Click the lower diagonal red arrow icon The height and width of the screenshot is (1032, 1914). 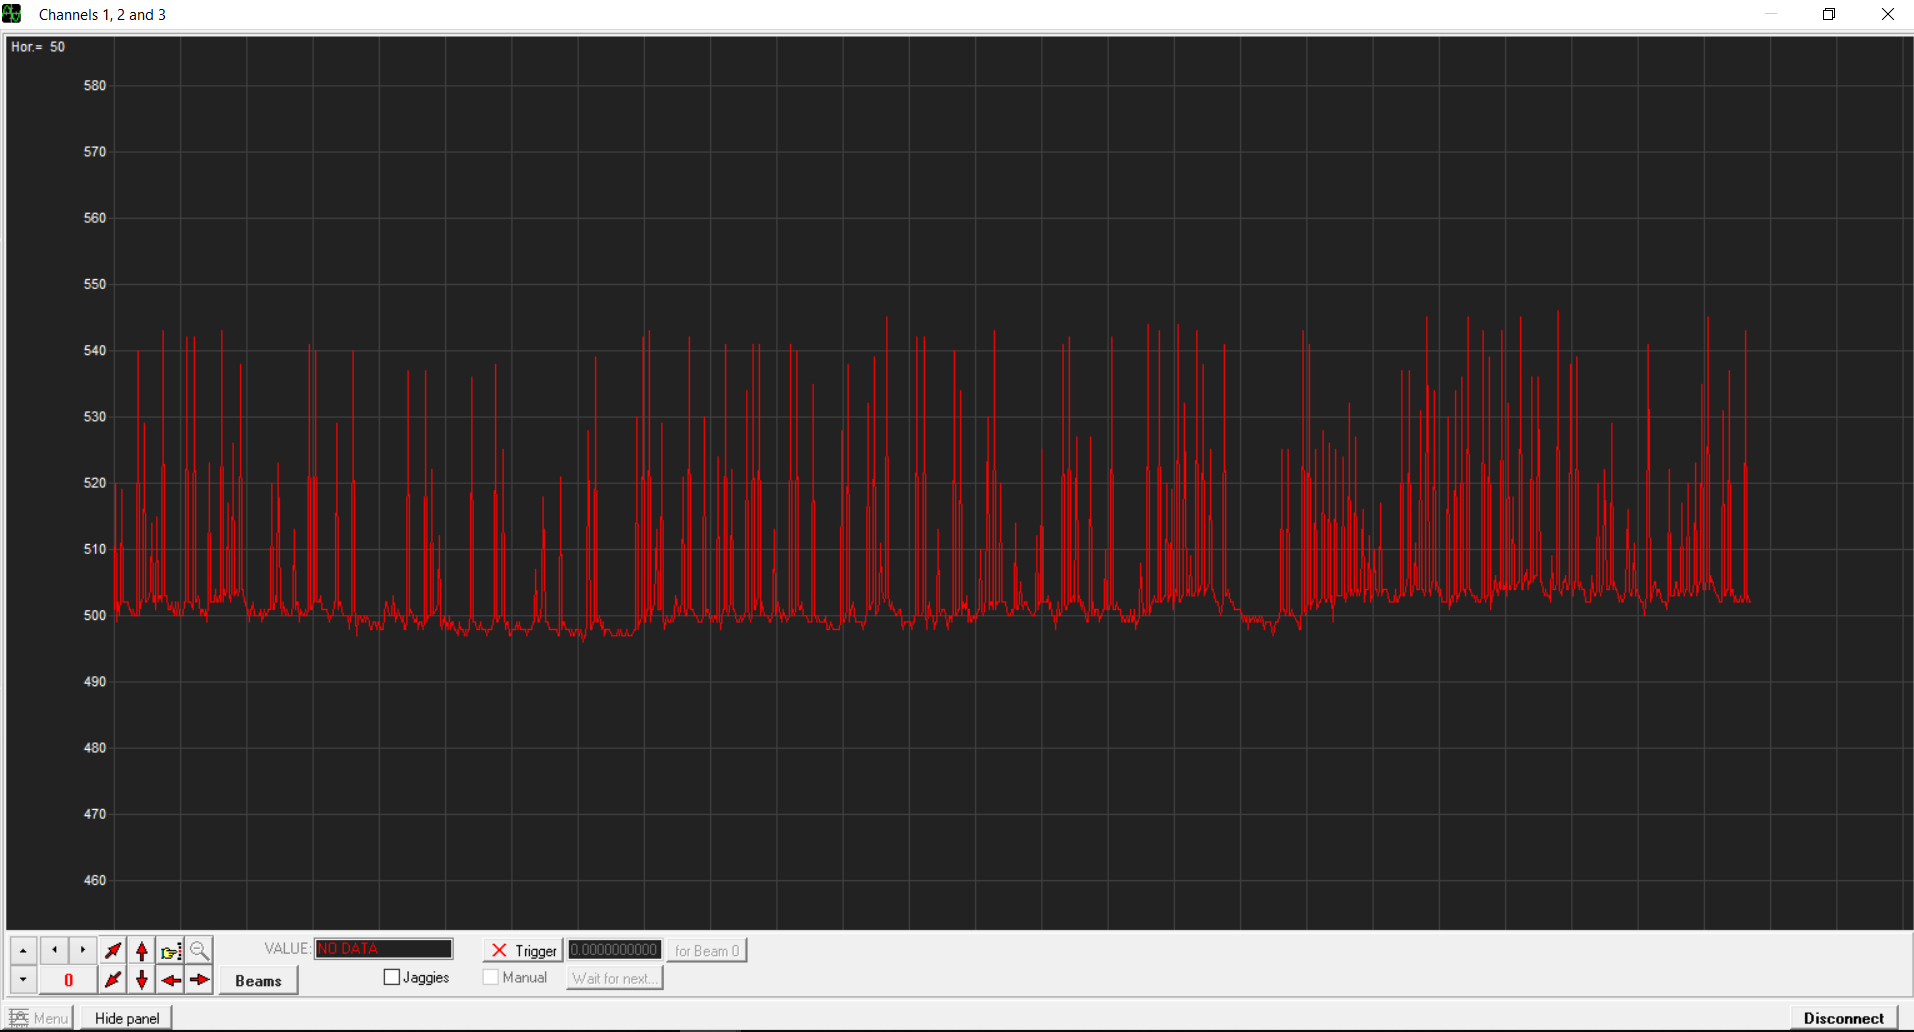[113, 980]
